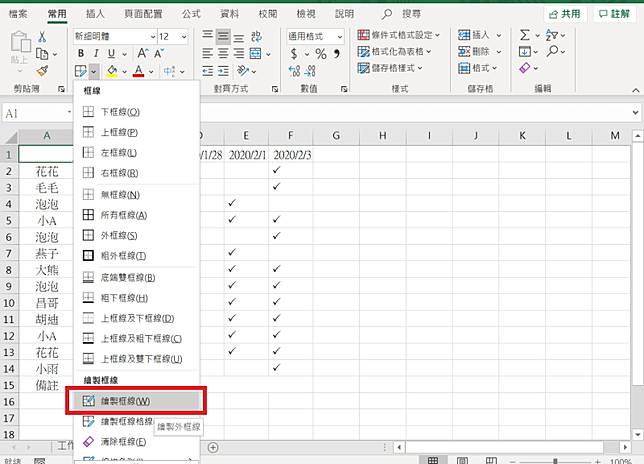
Task: Increase font size with larger A icon
Action: click(142, 53)
